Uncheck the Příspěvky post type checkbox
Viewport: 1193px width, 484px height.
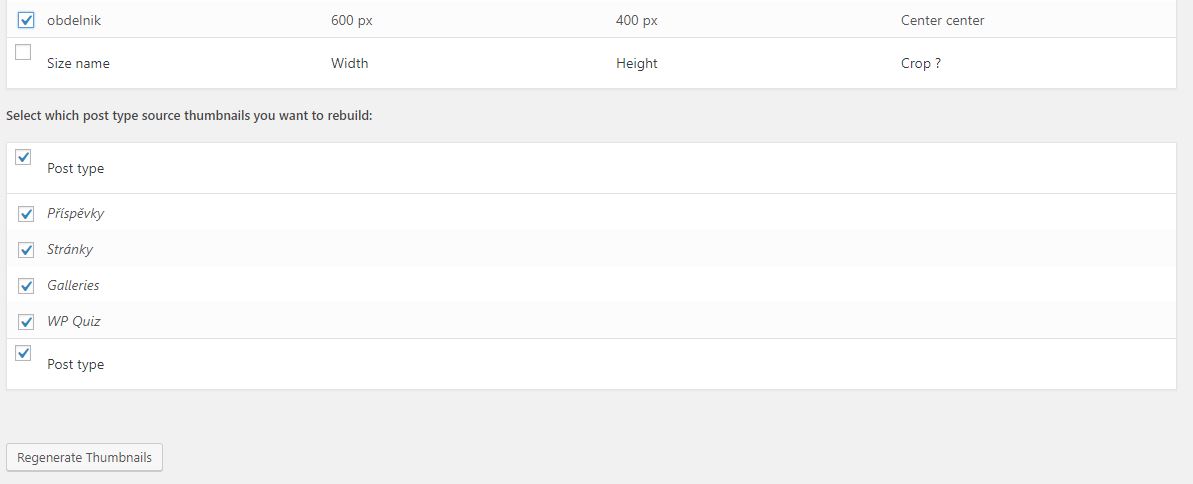pos(26,214)
